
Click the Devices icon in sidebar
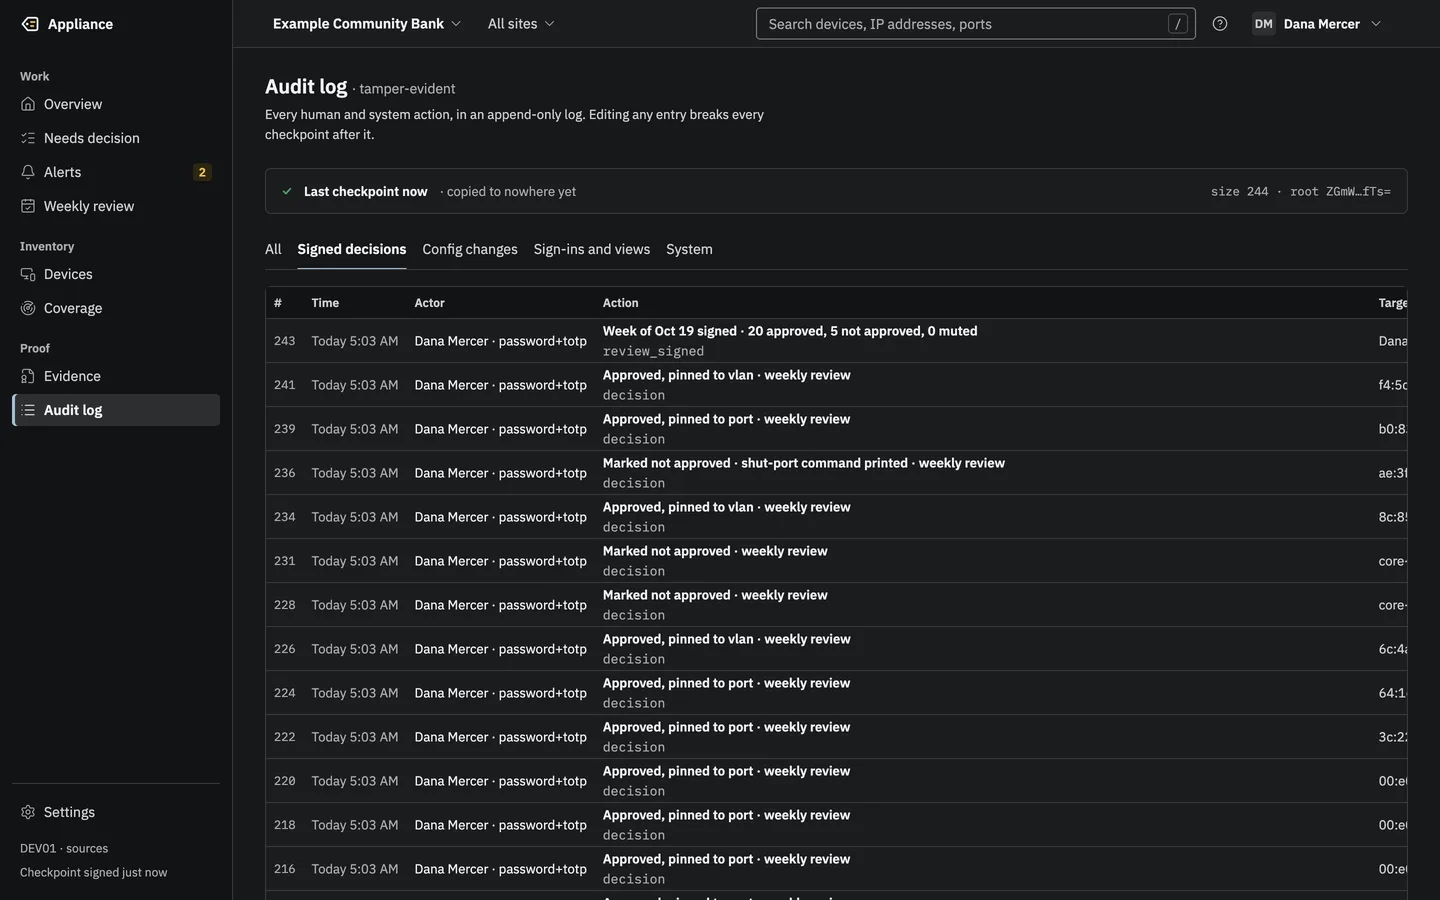(28, 274)
